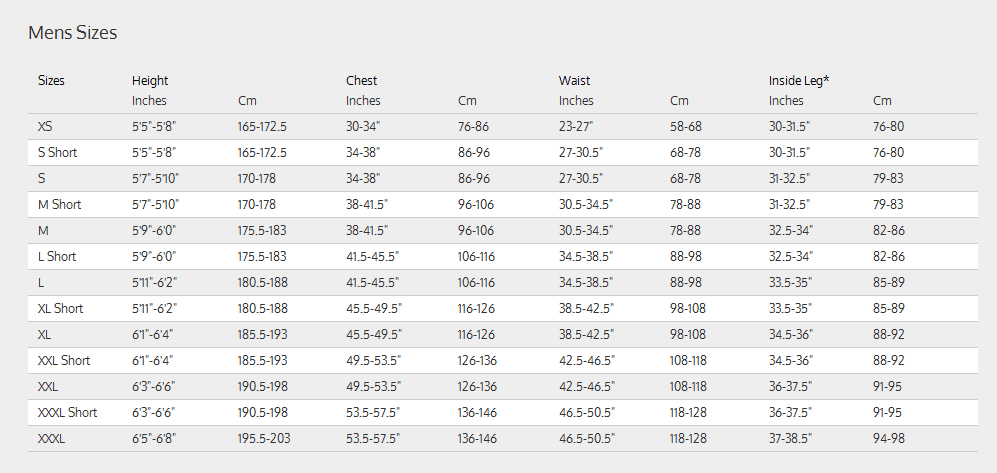Click the Chest column header
997x473 pixels.
[362, 81]
